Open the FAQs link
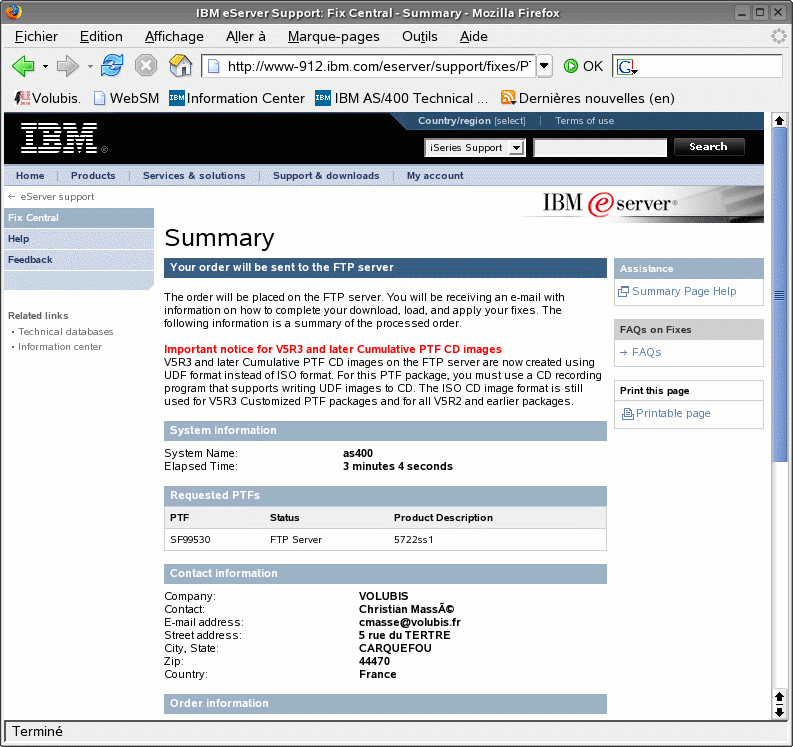The width and height of the screenshot is (793, 747). click(646, 353)
